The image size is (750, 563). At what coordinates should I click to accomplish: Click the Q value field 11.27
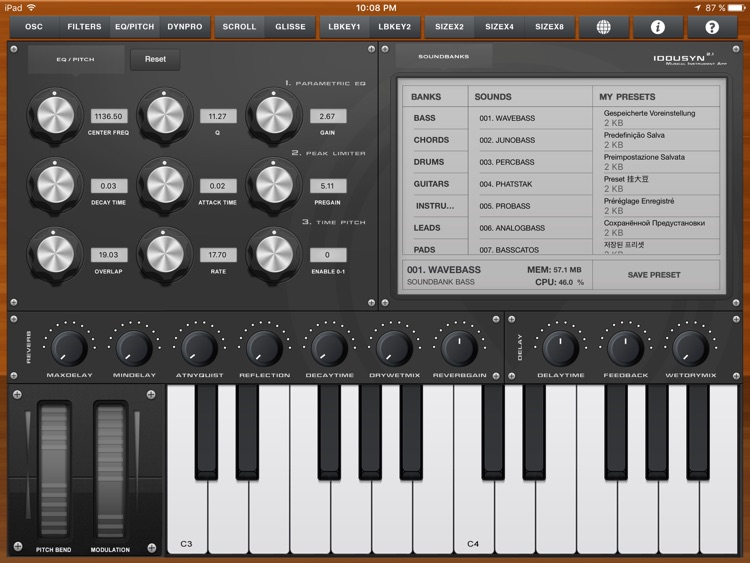218,116
